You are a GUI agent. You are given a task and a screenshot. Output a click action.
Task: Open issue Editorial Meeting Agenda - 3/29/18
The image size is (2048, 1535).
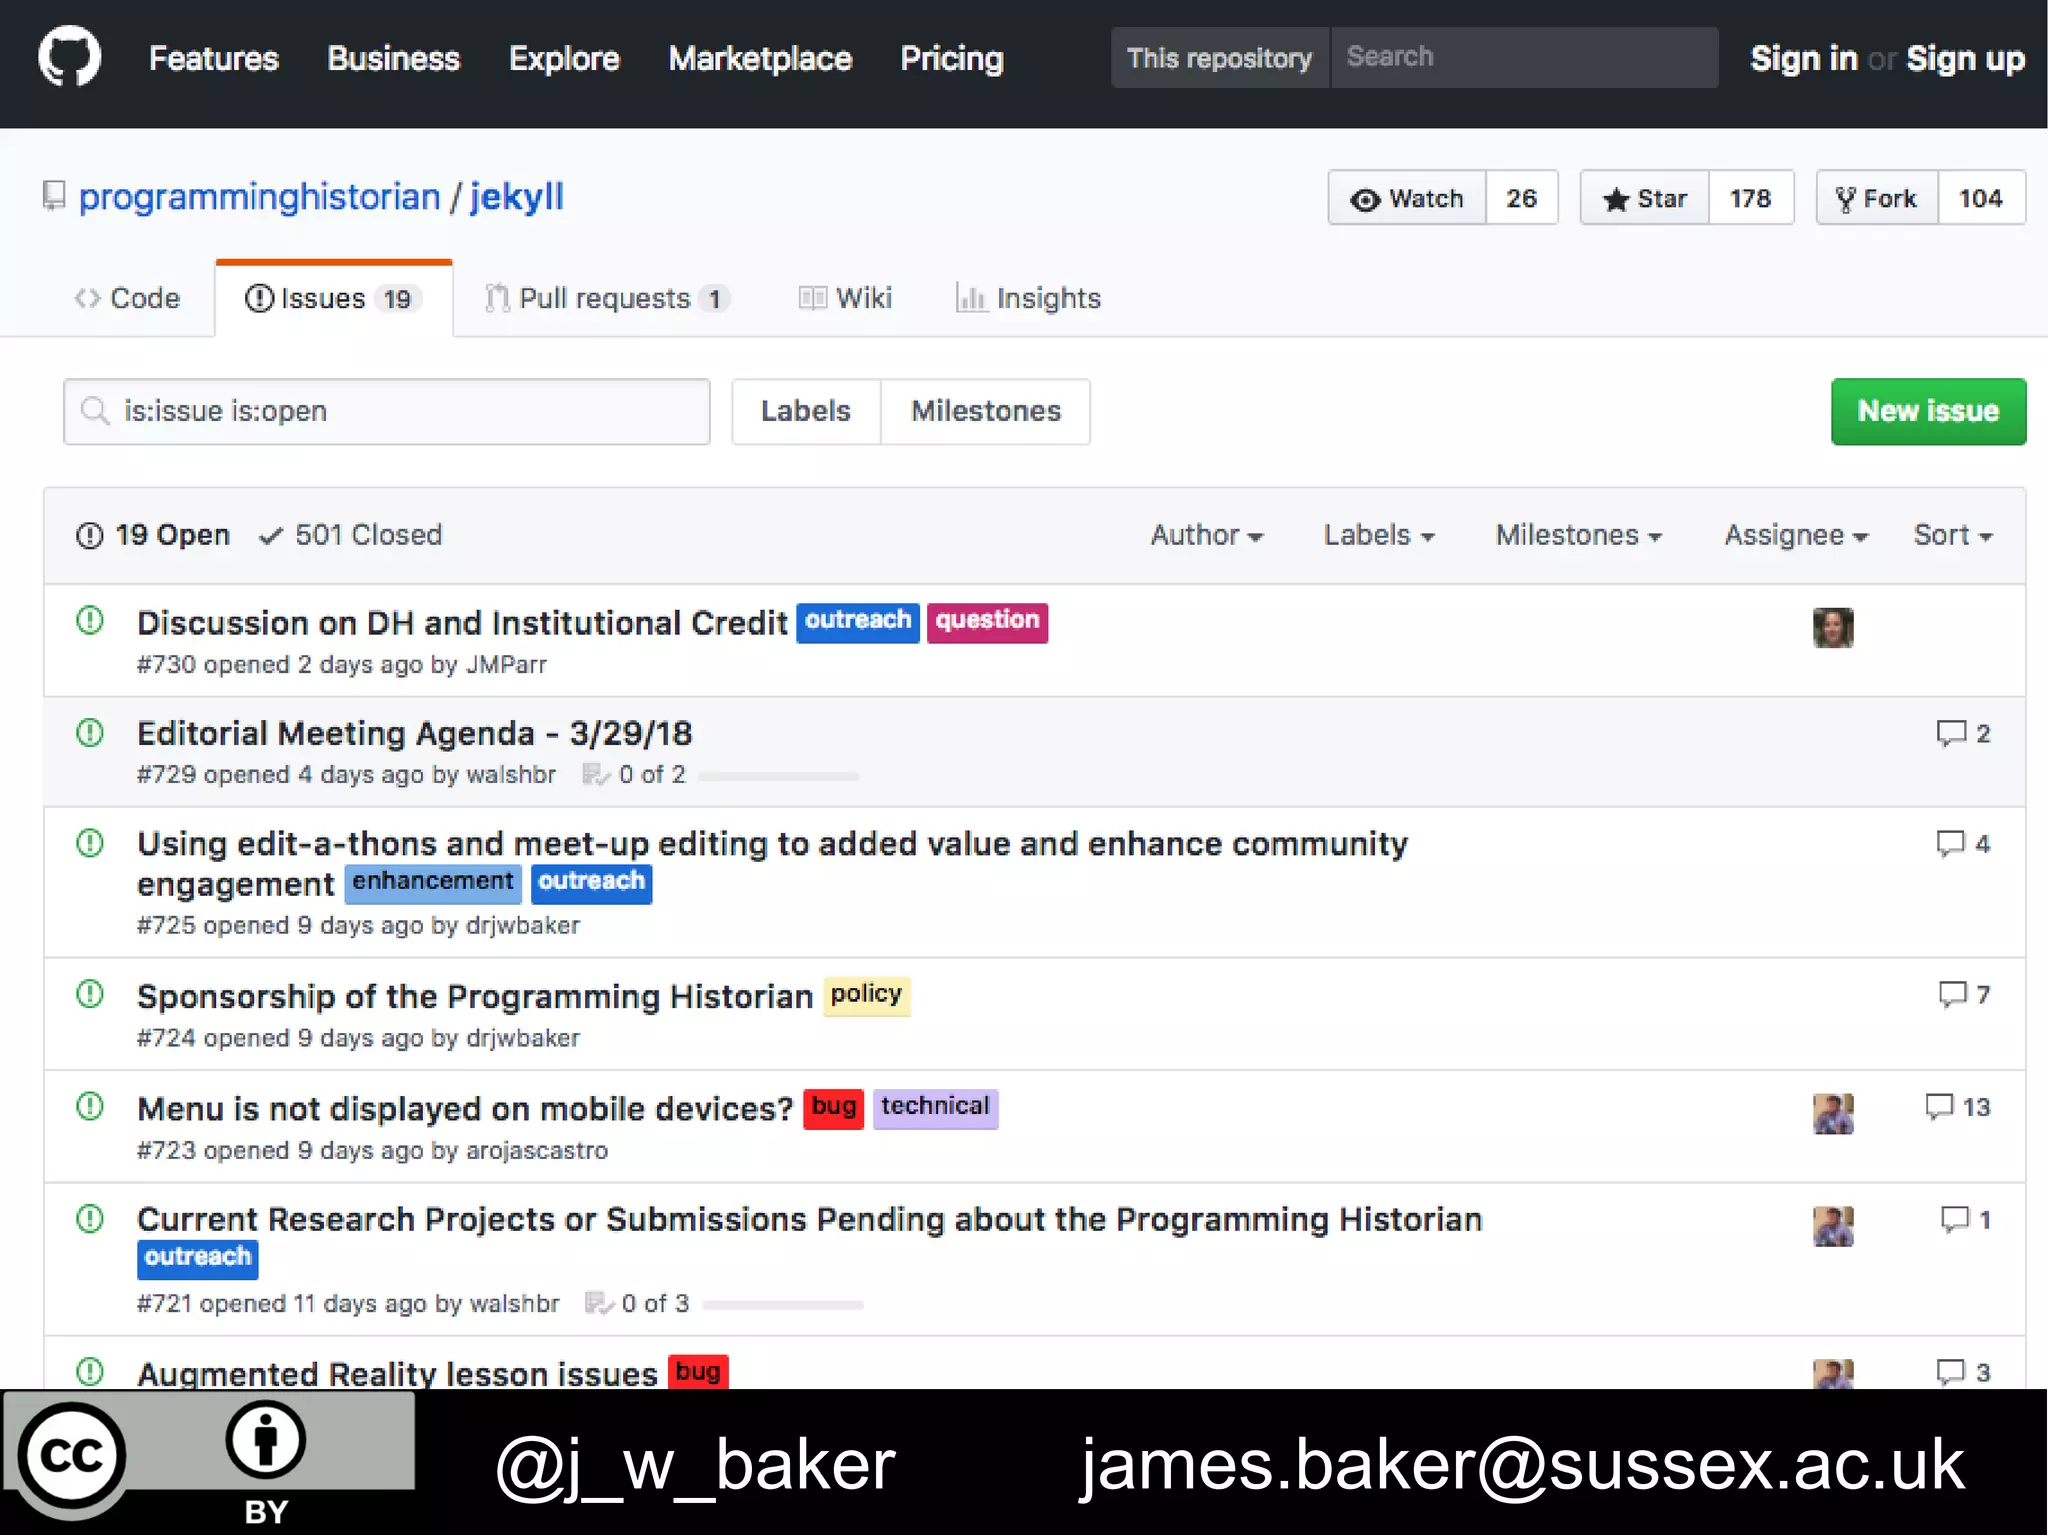414,734
